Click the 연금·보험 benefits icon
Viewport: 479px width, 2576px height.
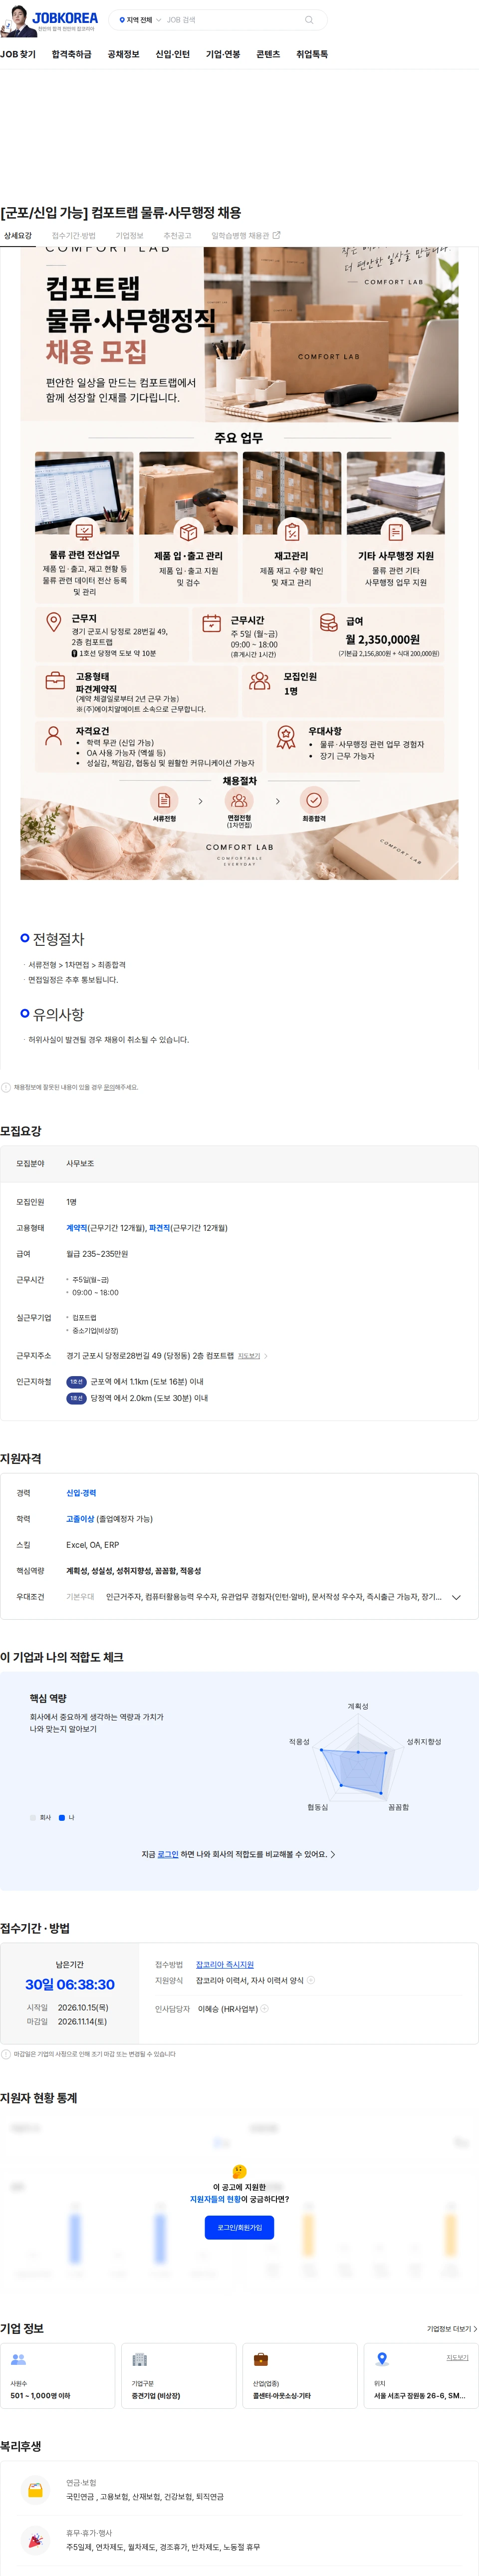[x=35, y=2490]
